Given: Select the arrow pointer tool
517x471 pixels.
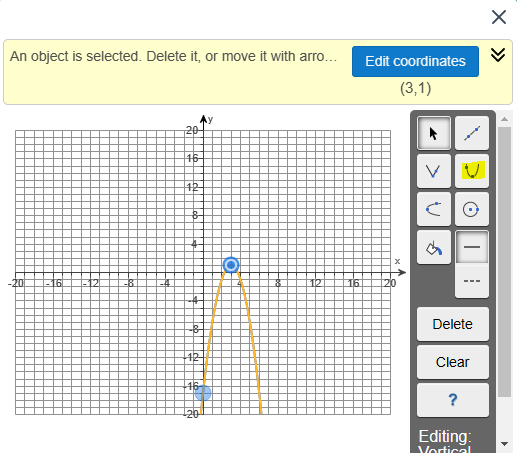Looking at the screenshot, I should [434, 133].
